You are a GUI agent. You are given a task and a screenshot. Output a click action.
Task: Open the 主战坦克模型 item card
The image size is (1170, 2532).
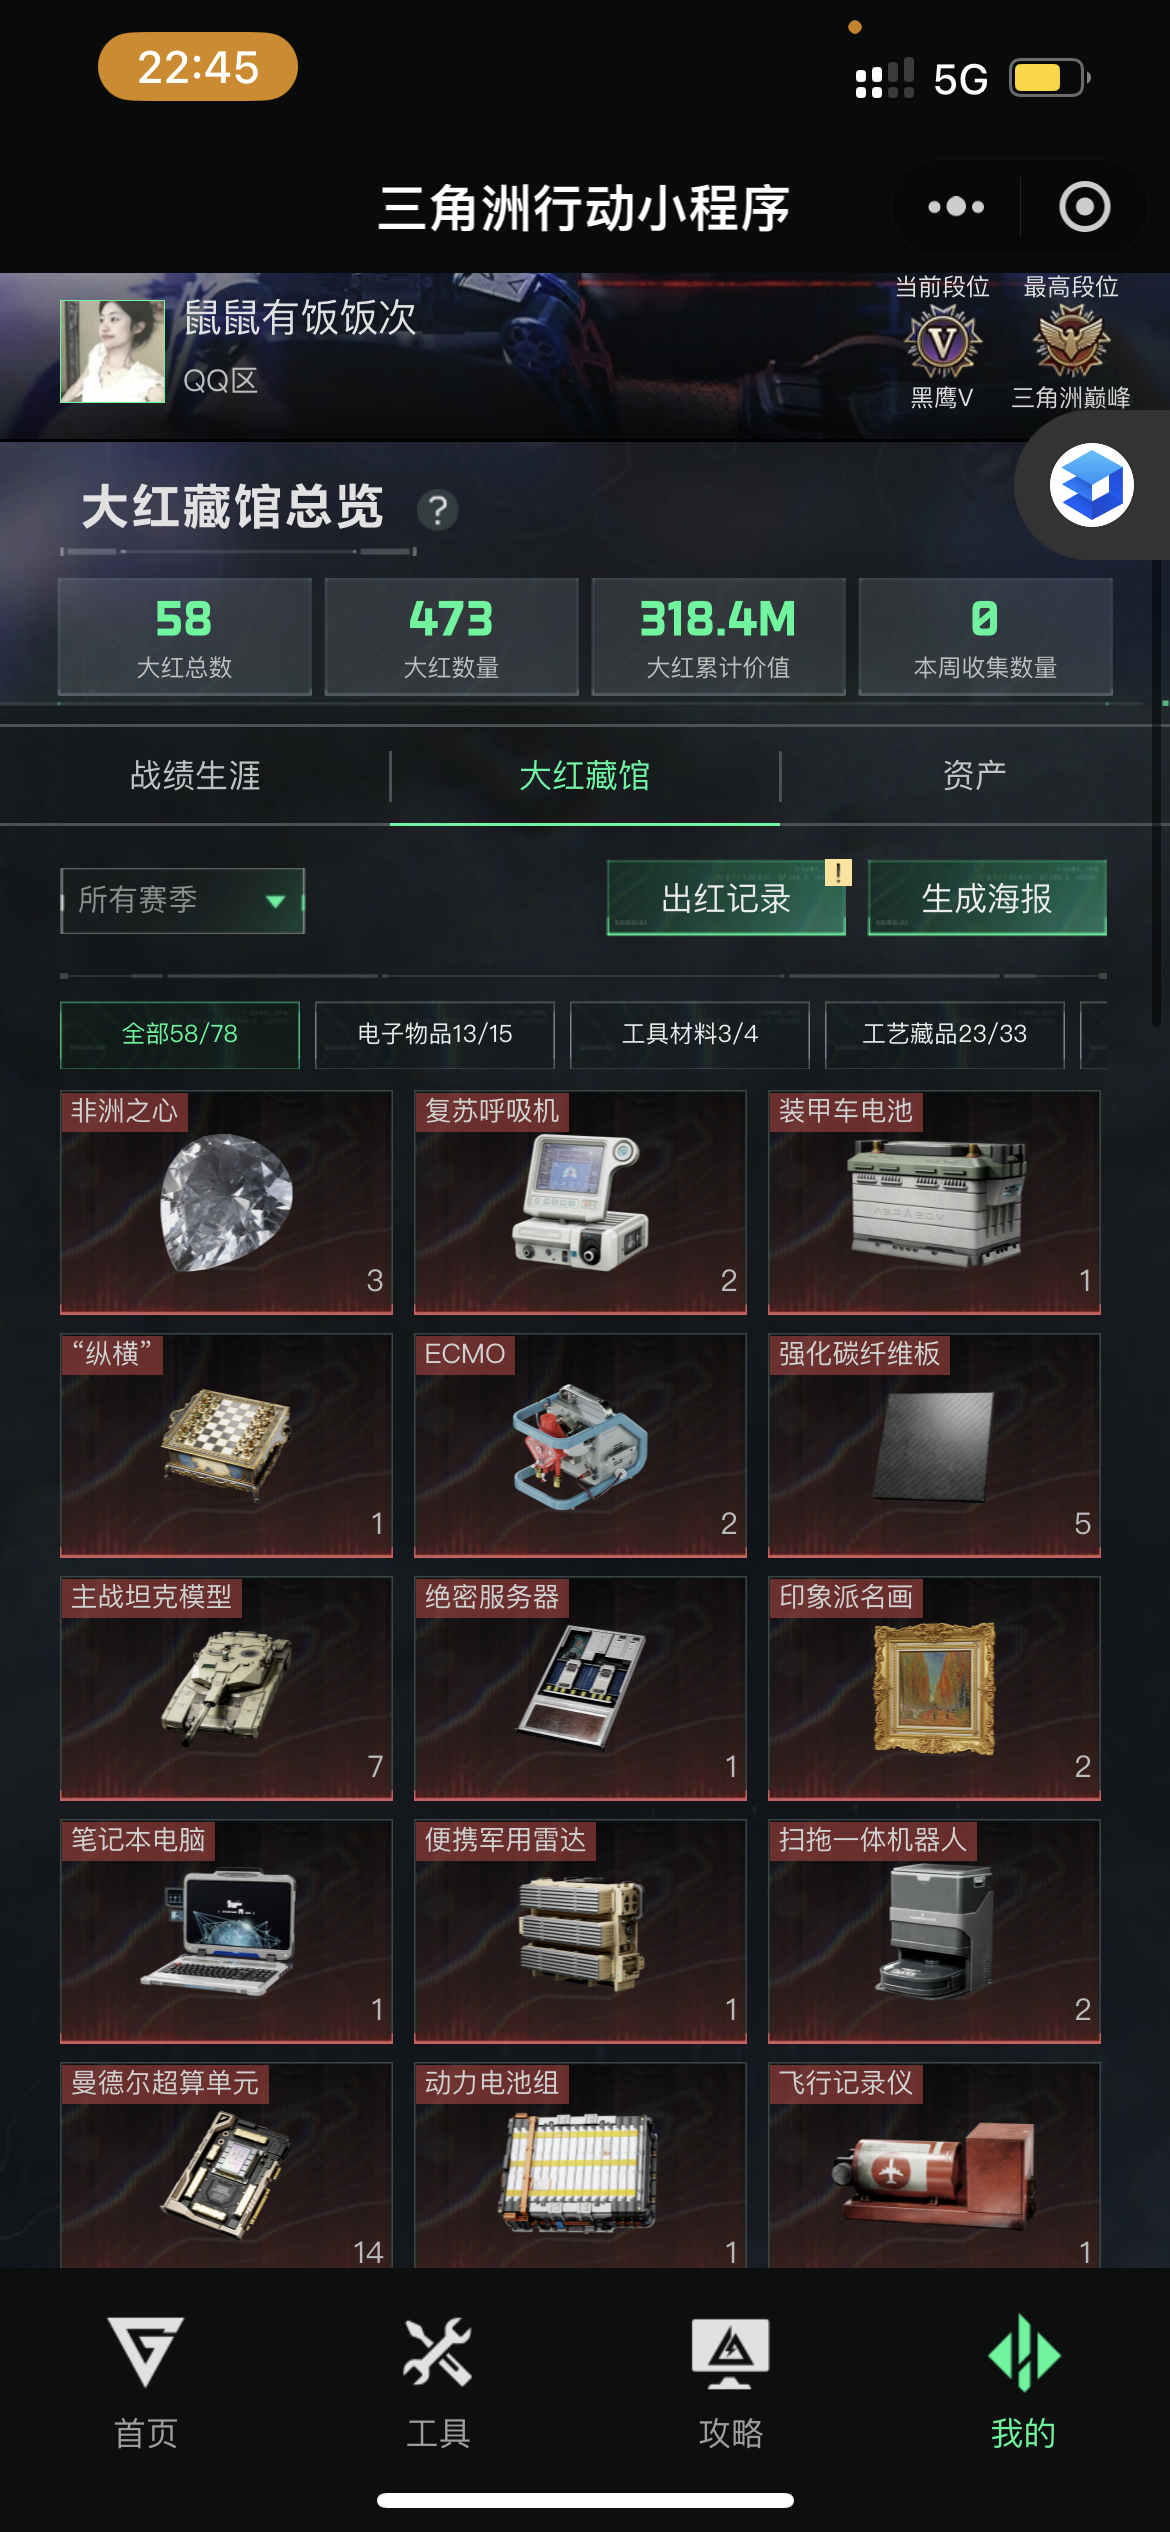[226, 1688]
